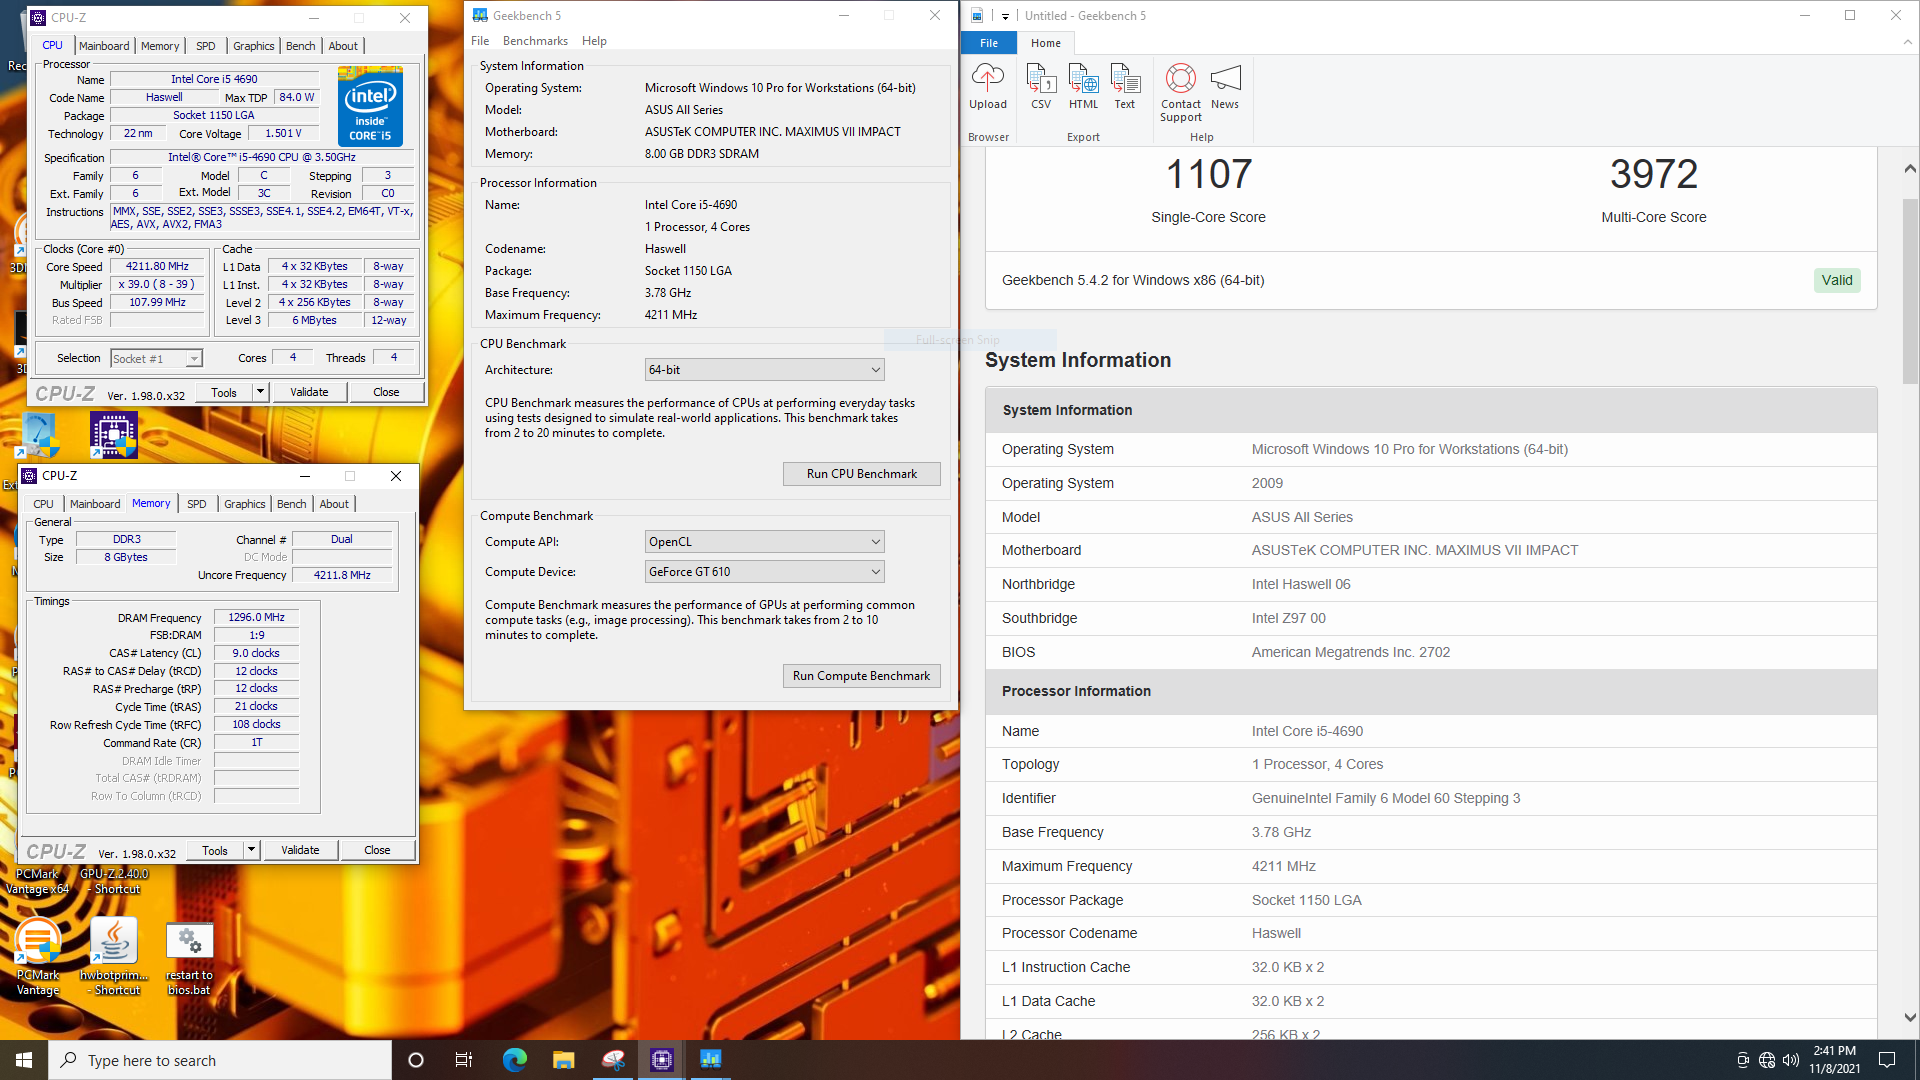Viewport: 1920px width, 1080px height.
Task: Open the Benchmarks menu in Geekbench 5
Action: coord(535,41)
